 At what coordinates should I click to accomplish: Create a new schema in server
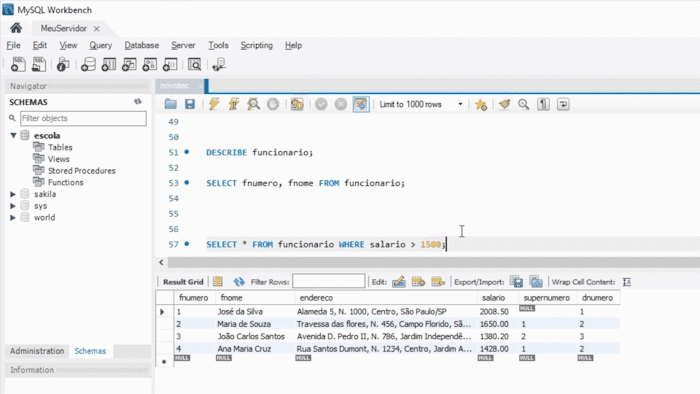click(x=88, y=65)
